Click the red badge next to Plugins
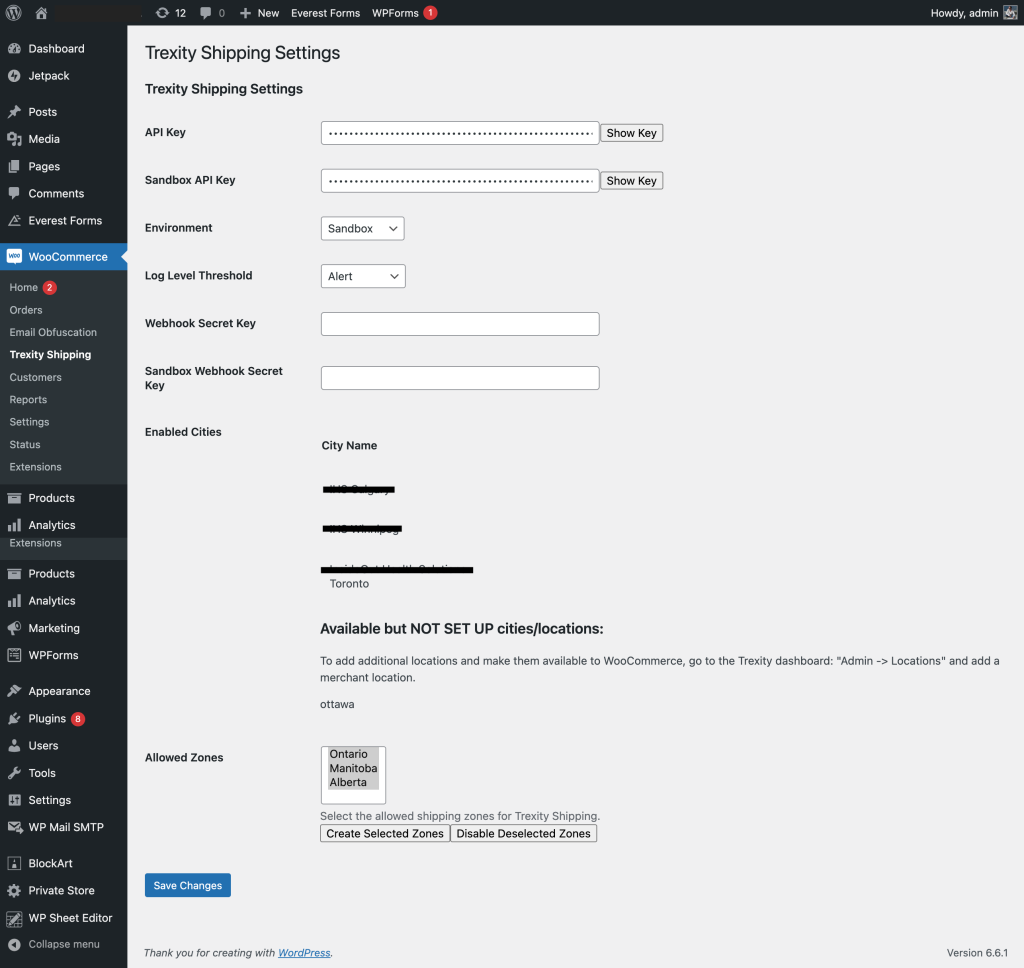Image resolution: width=1024 pixels, height=968 pixels. [x=78, y=719]
